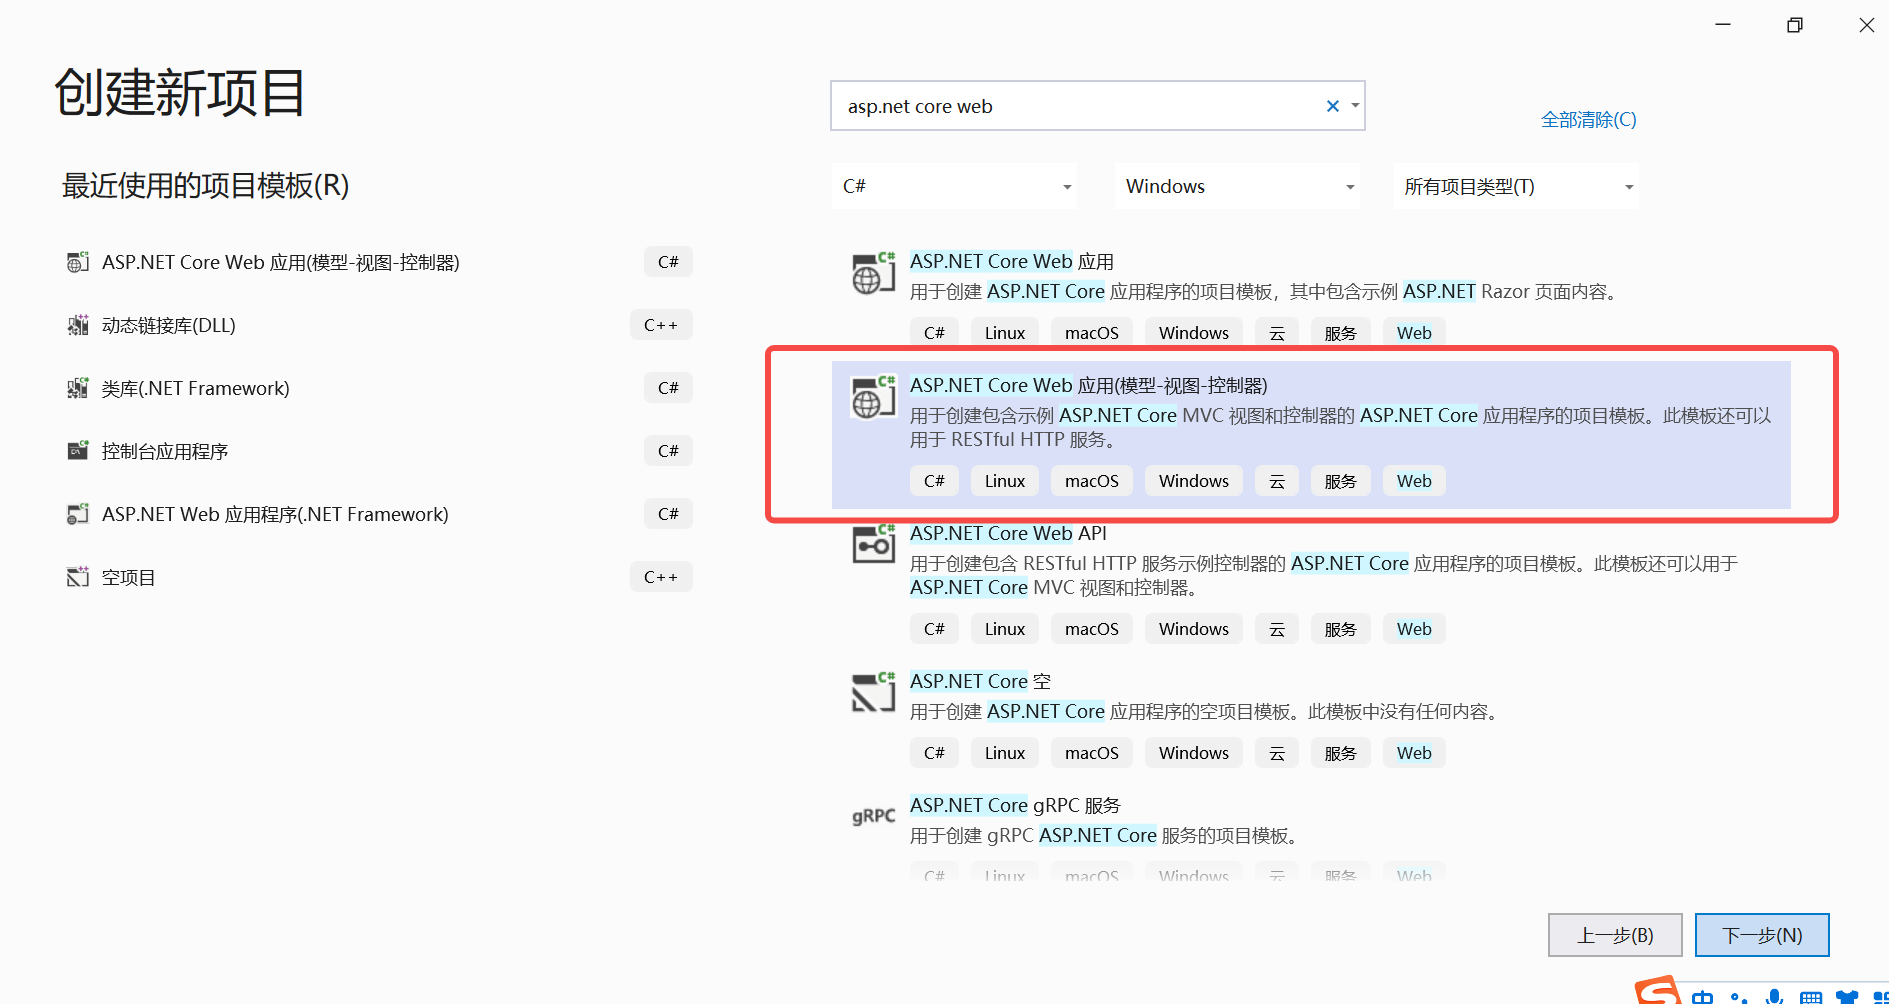Select the ASP.NET Core Web 应用(模型-视图-控制器) result icon
This screenshot has height=1004, width=1889.
[x=873, y=397]
